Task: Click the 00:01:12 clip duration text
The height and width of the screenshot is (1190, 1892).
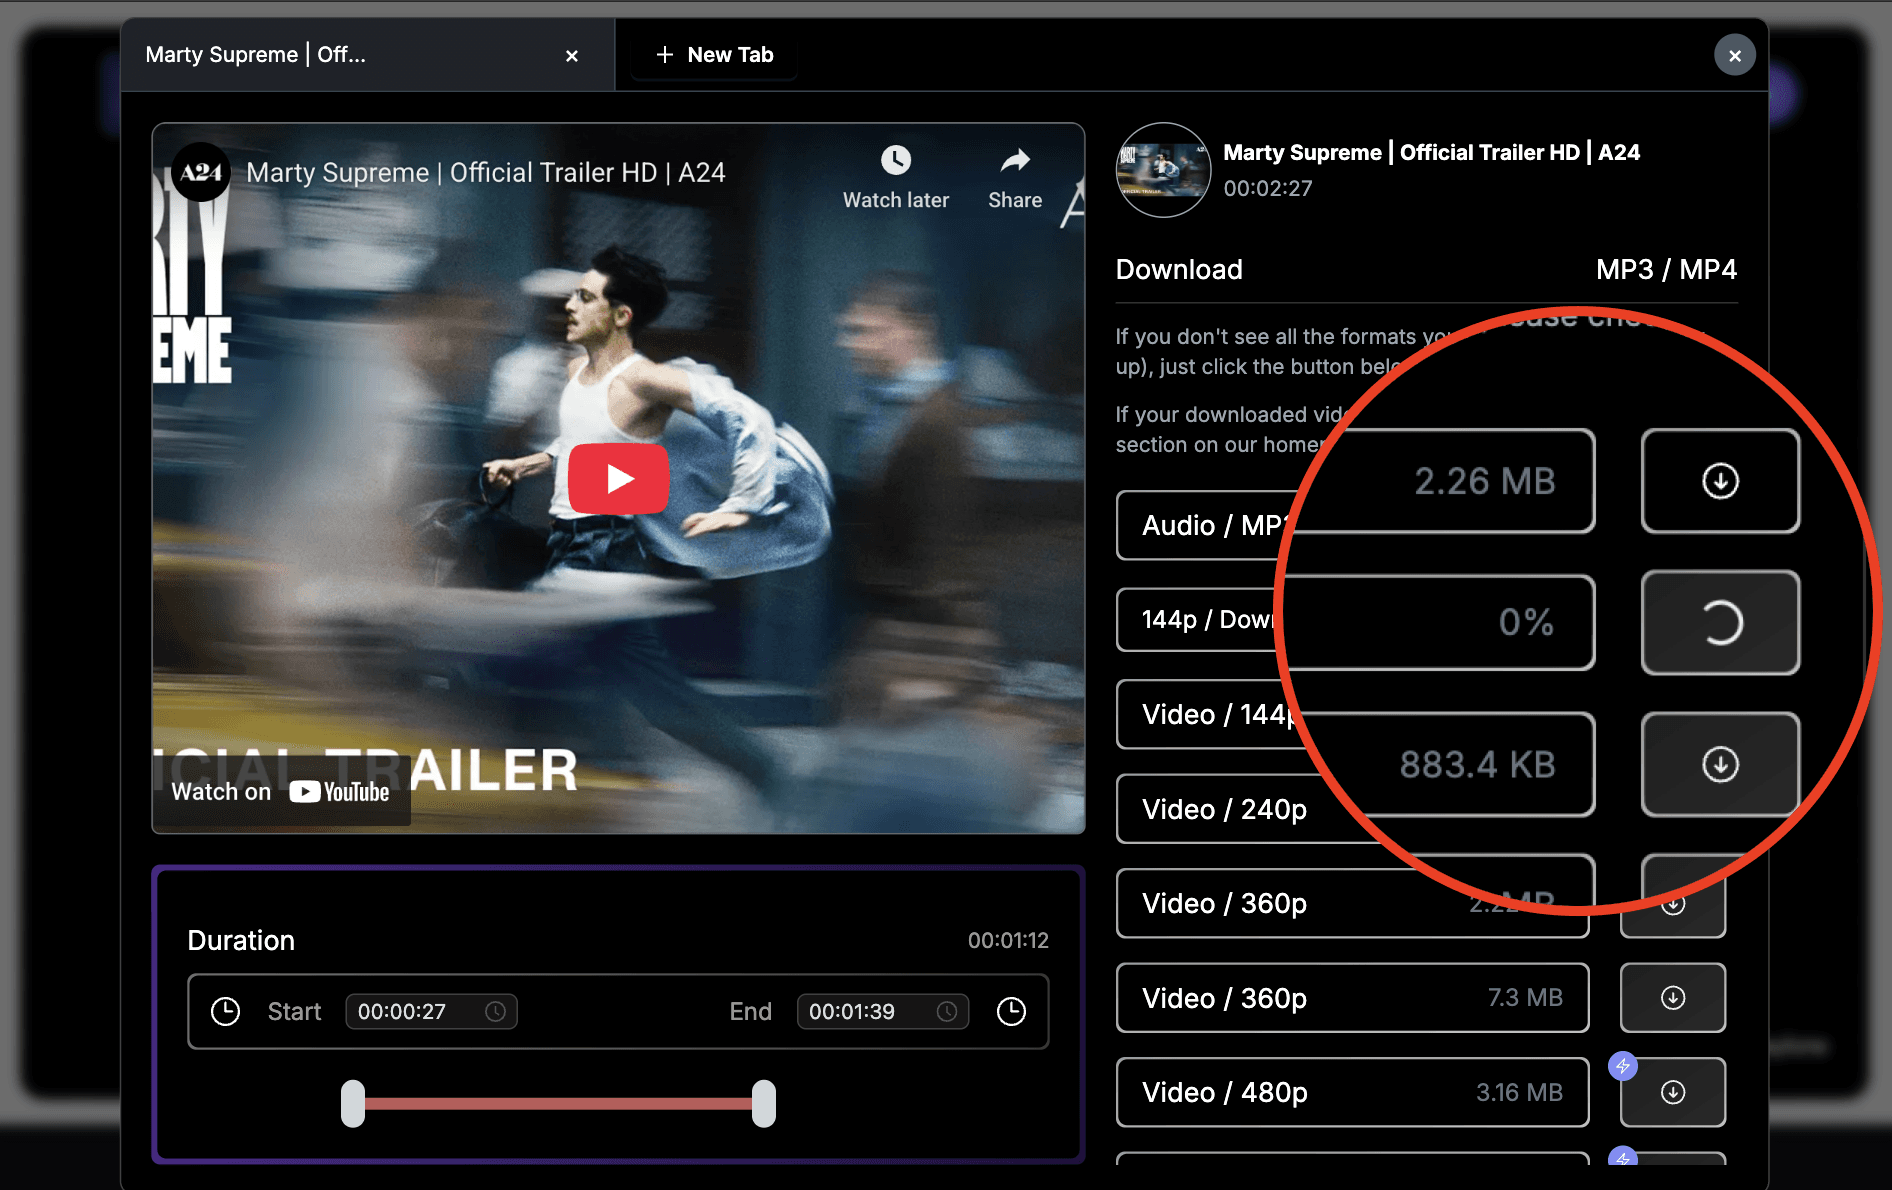Action: click(1008, 940)
